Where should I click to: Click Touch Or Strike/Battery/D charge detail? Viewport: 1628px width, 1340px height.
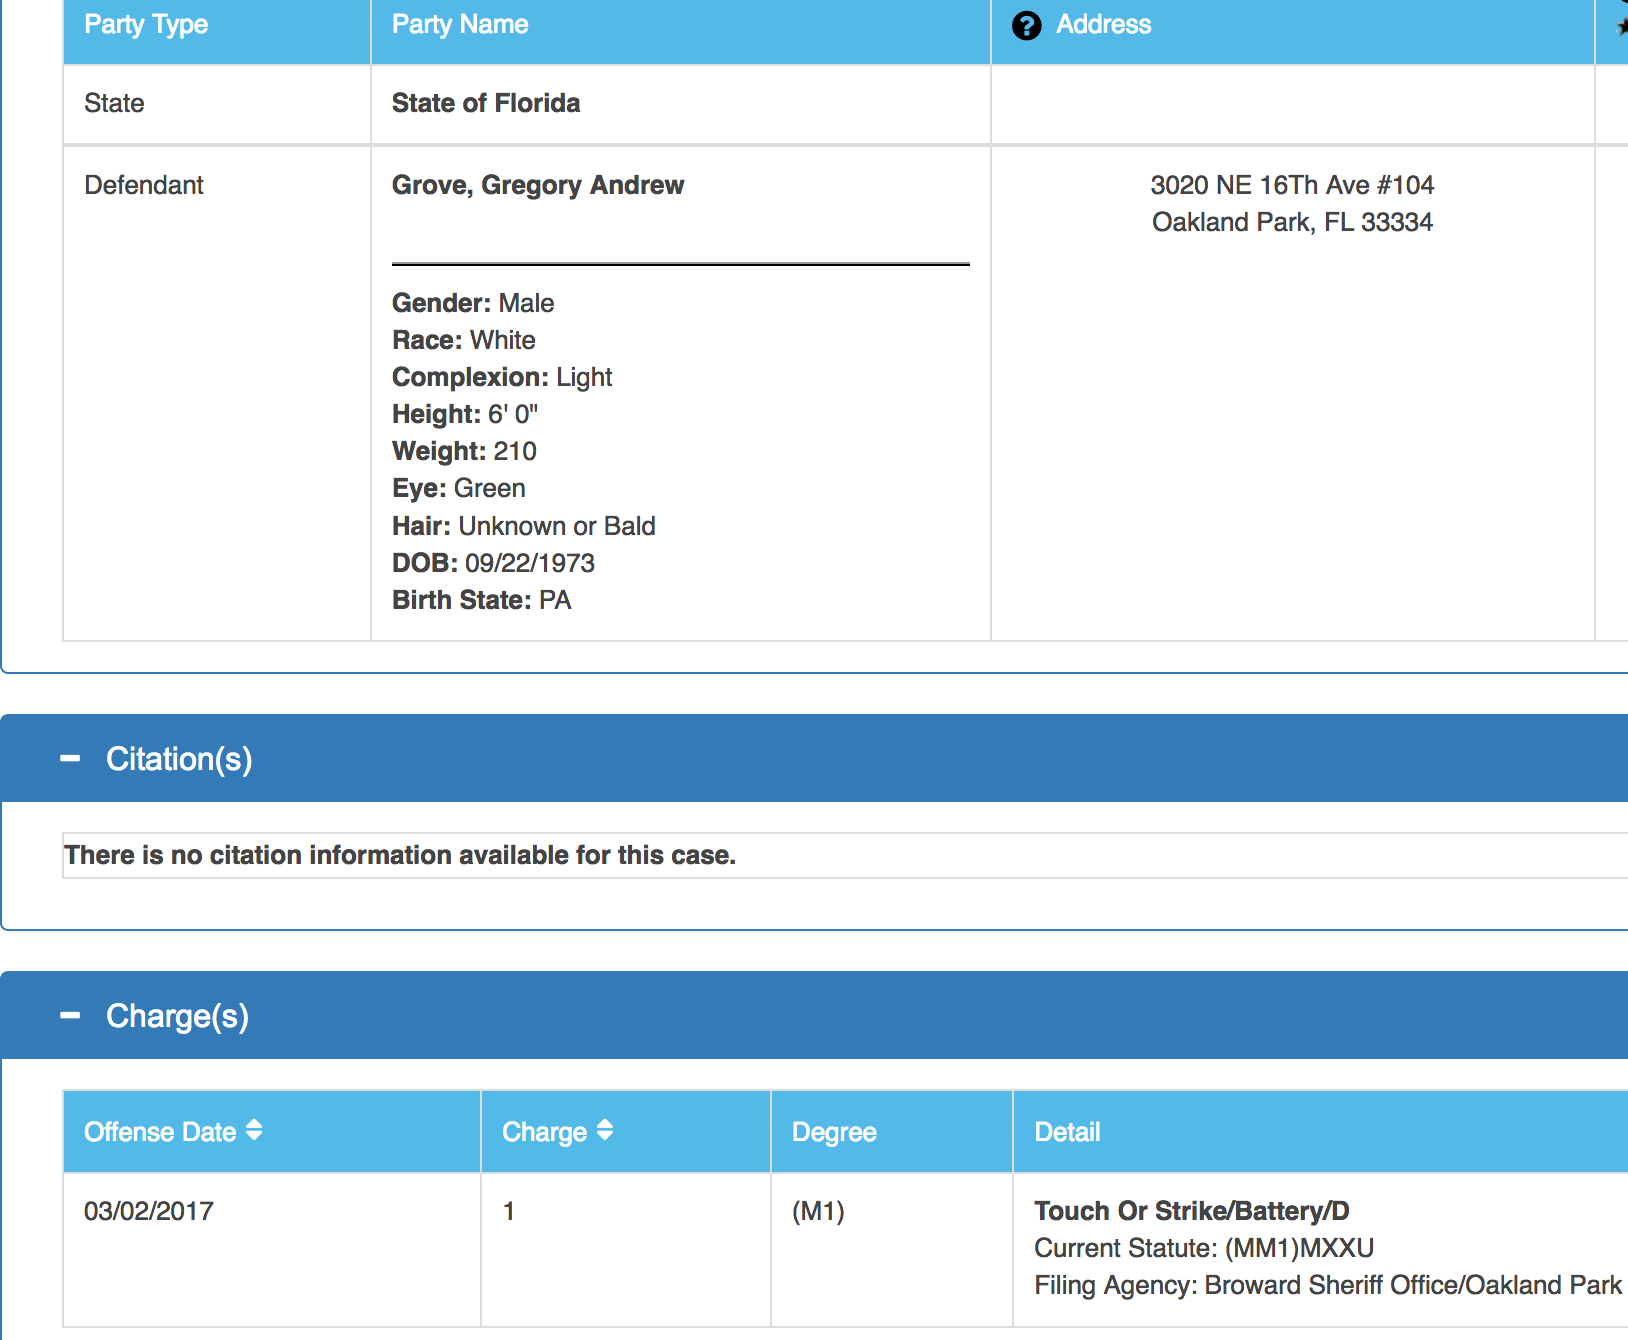(1192, 1211)
